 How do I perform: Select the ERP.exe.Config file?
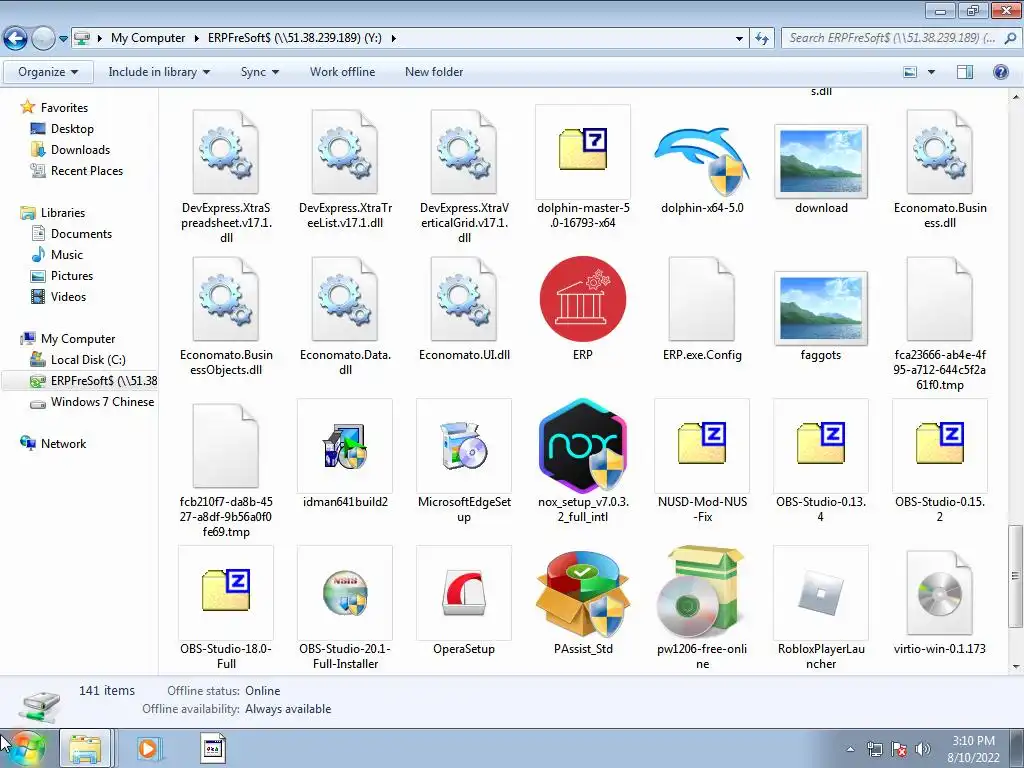click(702, 299)
